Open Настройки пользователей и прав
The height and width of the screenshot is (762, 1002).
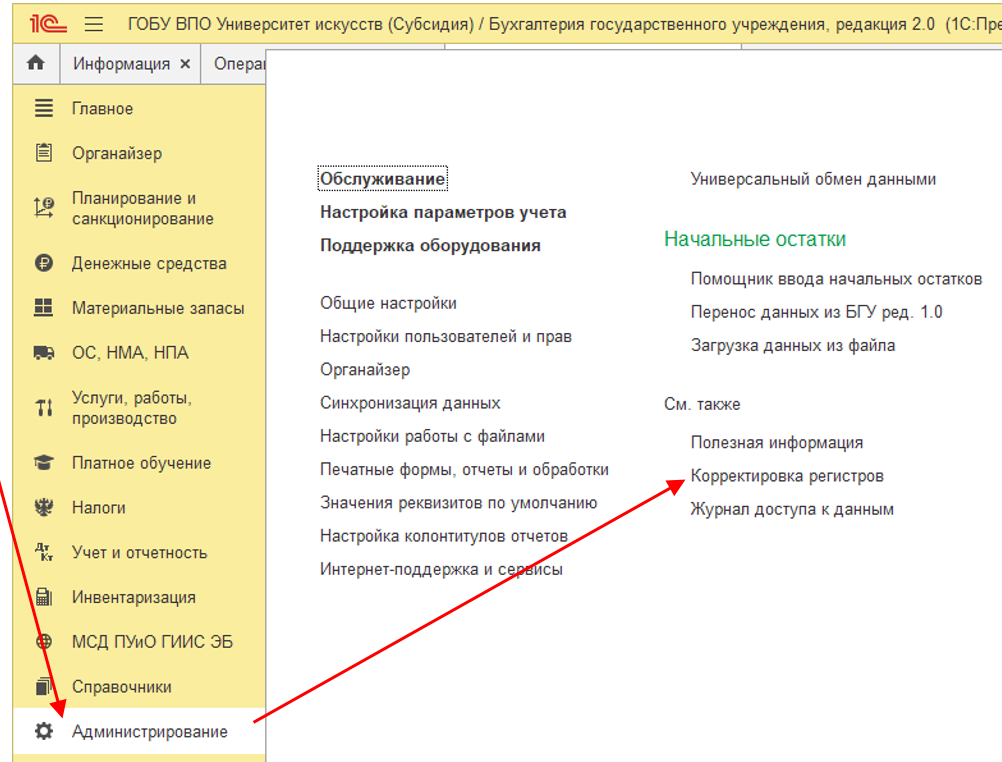(x=445, y=337)
